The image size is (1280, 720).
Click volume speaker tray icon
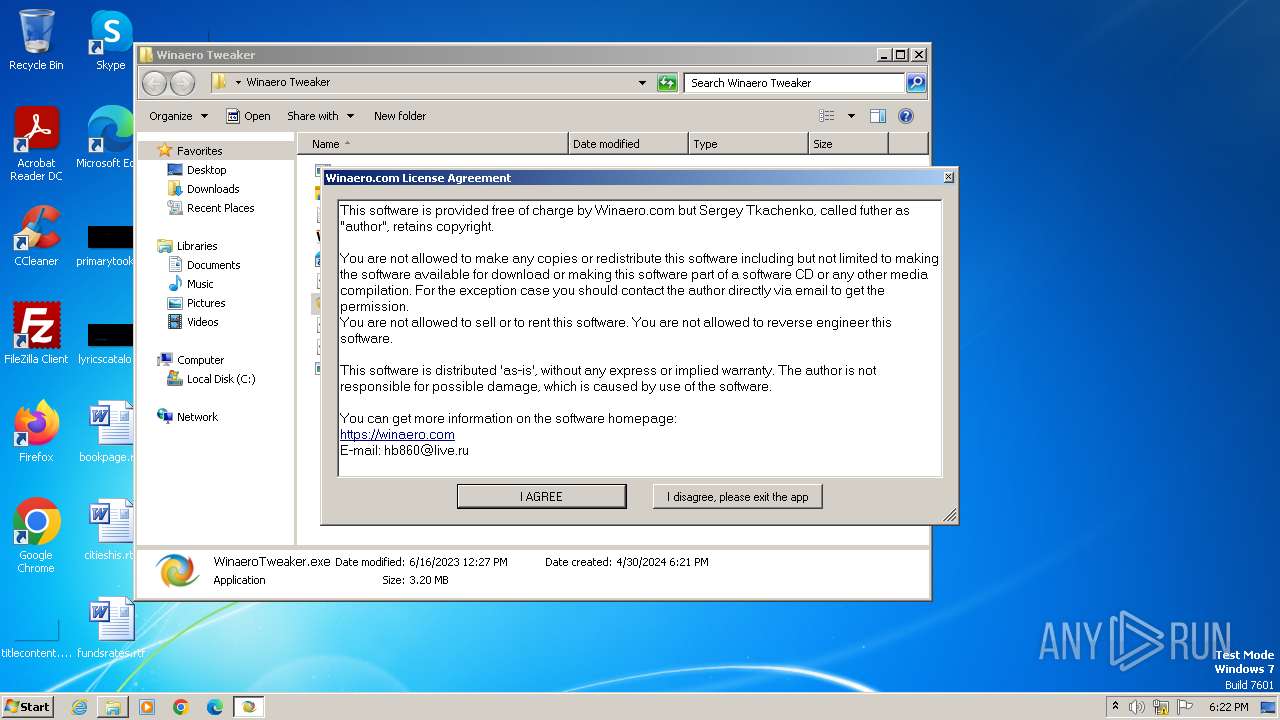1136,707
